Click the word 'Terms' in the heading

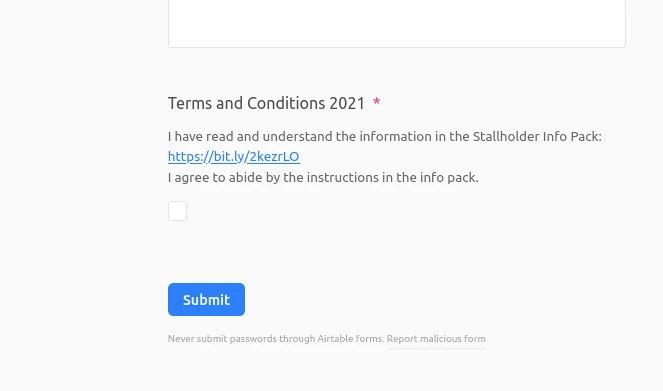[x=190, y=103]
